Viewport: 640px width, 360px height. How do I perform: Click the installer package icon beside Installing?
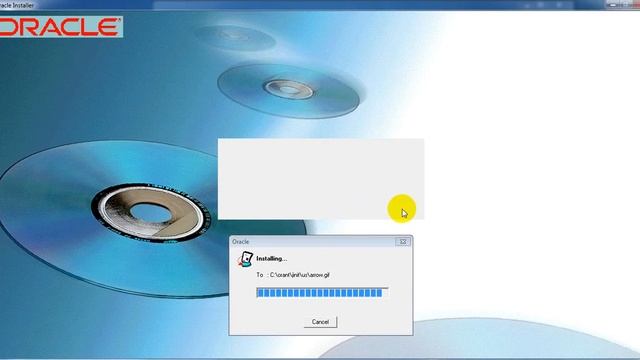pyautogui.click(x=245, y=259)
